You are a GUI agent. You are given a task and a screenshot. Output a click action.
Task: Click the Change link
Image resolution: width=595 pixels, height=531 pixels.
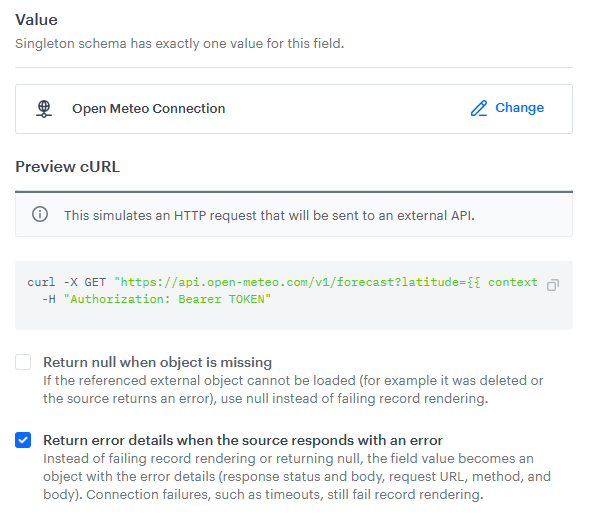tap(519, 108)
